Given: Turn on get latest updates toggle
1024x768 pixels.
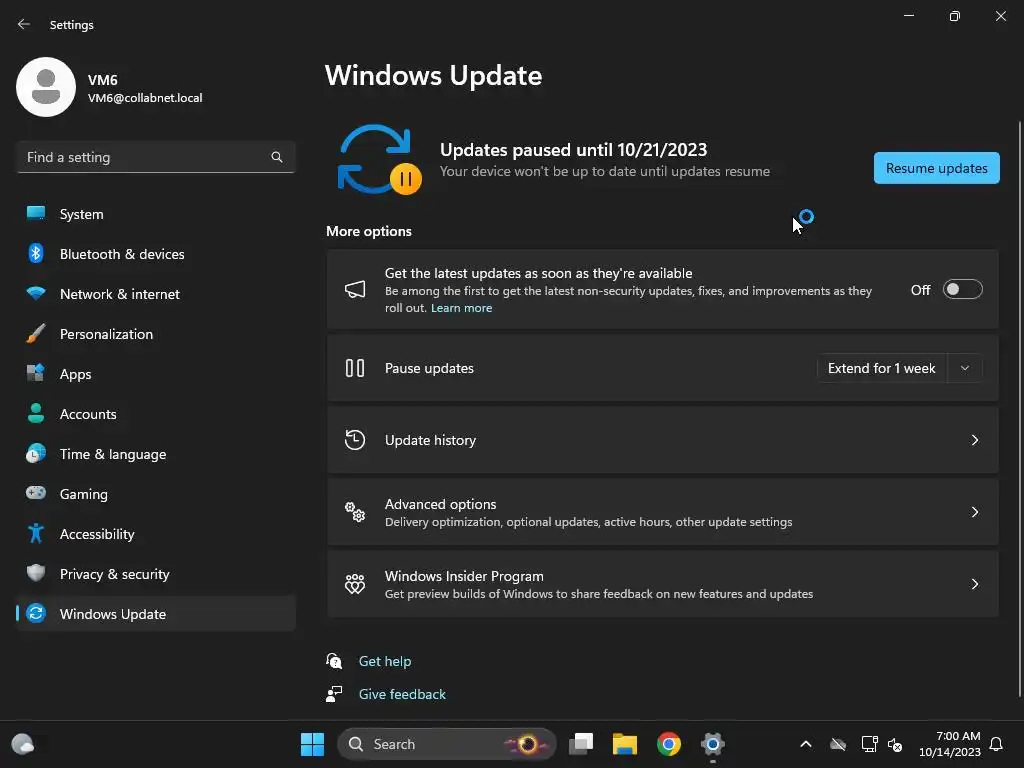Looking at the screenshot, I should coord(963,289).
